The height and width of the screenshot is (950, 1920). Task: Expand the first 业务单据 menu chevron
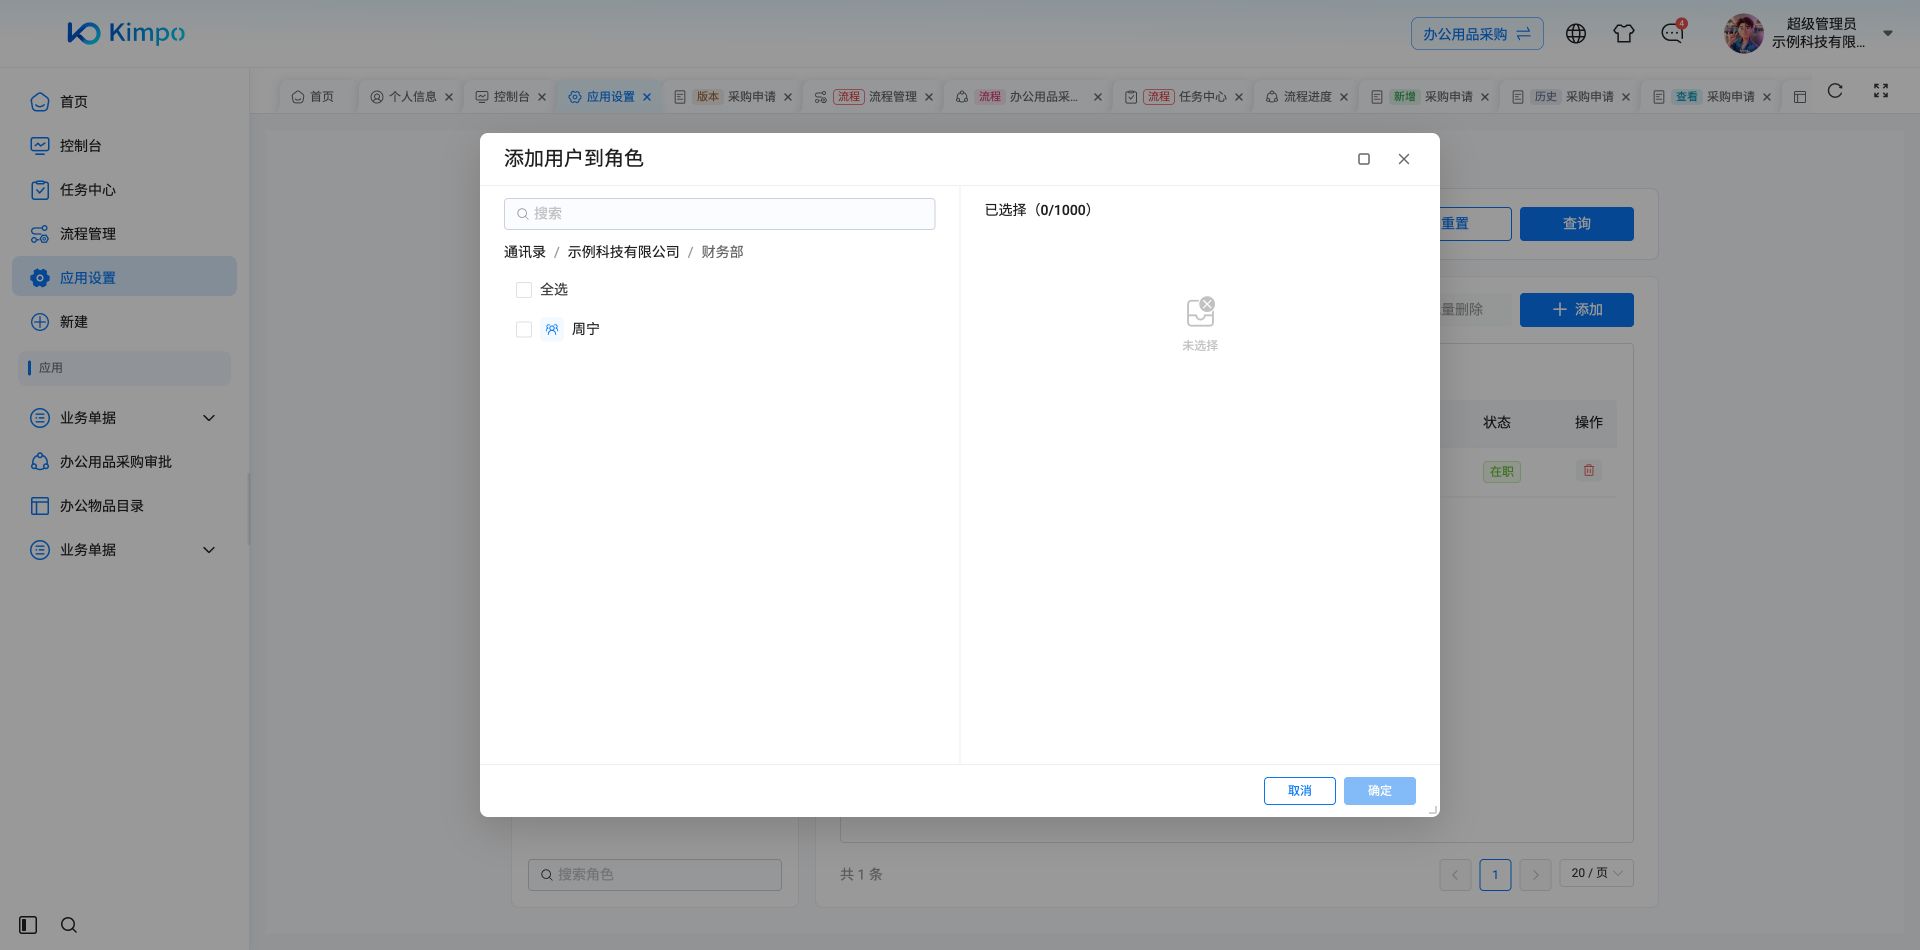pyautogui.click(x=209, y=418)
